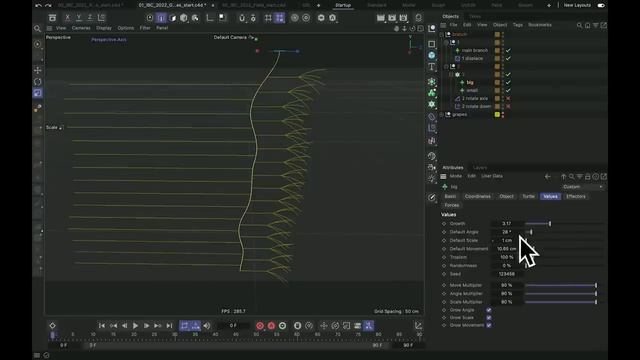Click the keyframe diamond icon at timeline left
The height and width of the screenshot is (360, 640).
(52, 326)
